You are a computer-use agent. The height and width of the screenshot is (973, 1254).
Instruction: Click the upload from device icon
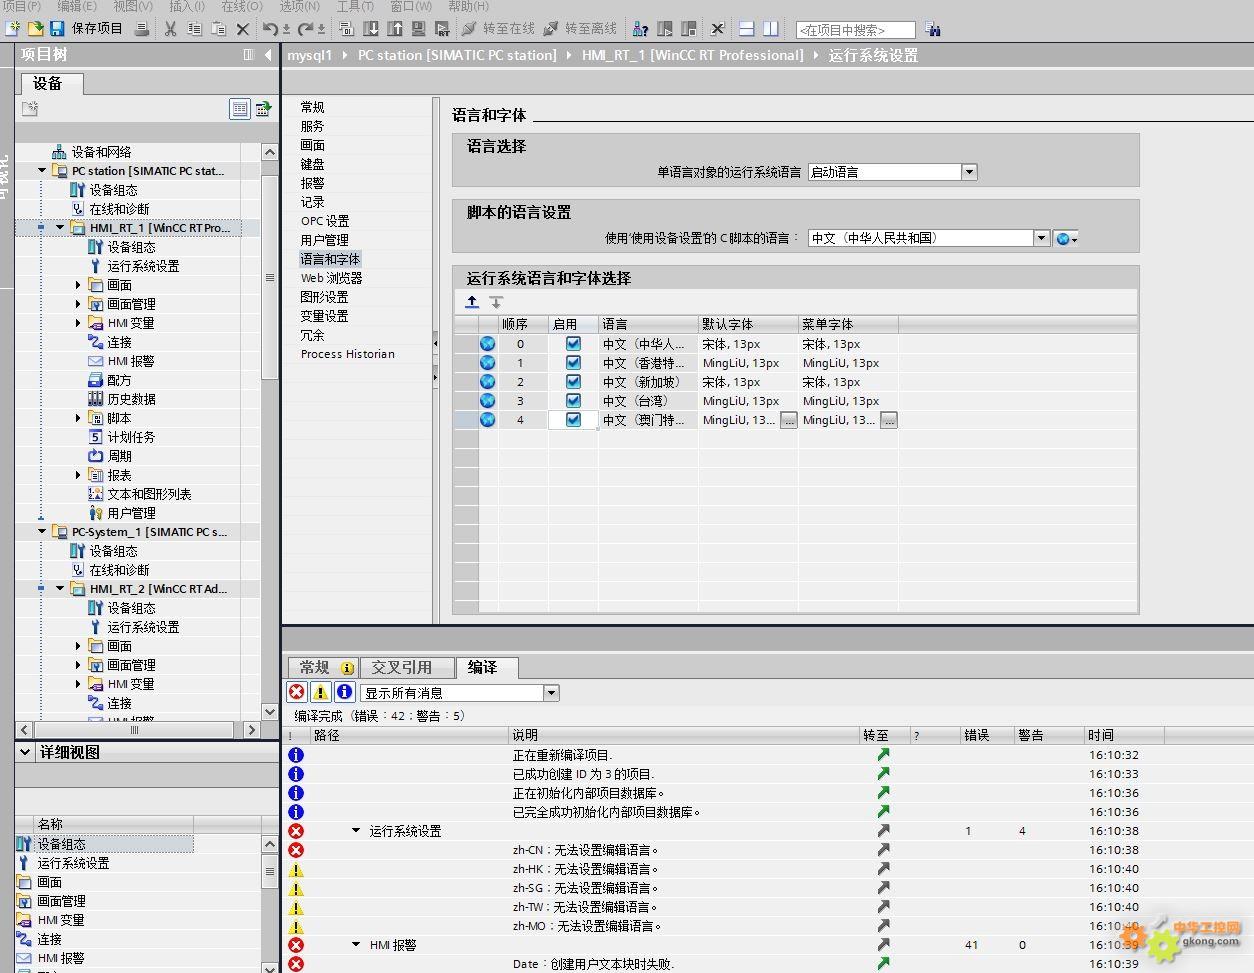pyautogui.click(x=396, y=29)
